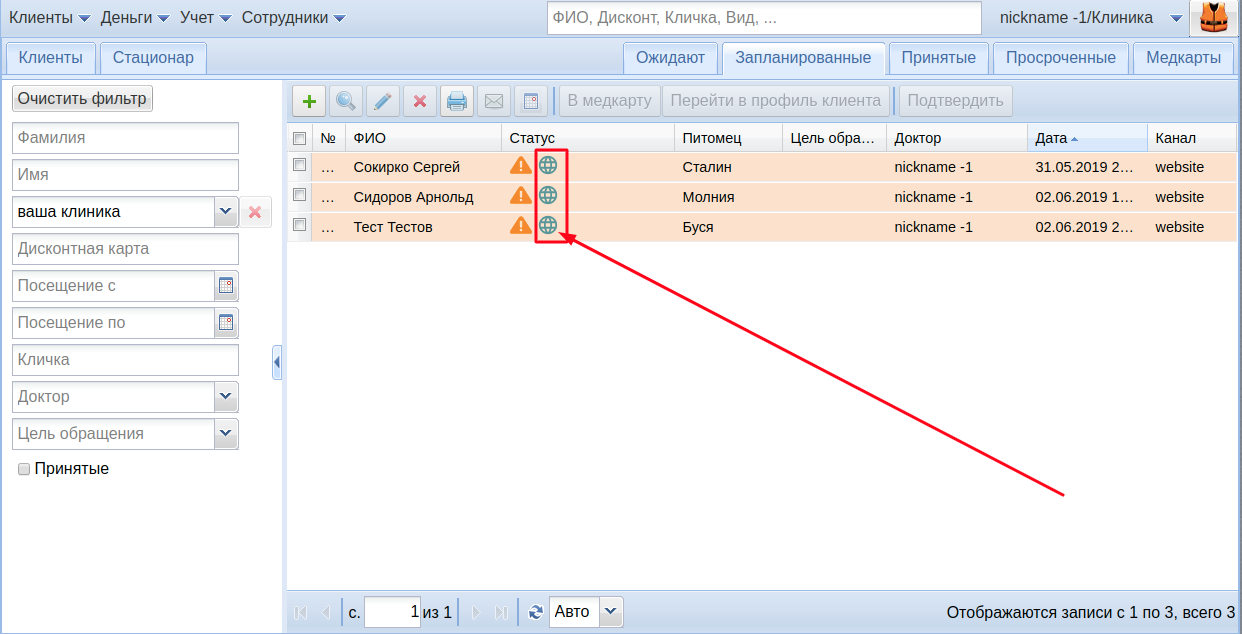Open the Авто refresh interval dropdown
Image resolution: width=1242 pixels, height=634 pixels.
coord(611,612)
